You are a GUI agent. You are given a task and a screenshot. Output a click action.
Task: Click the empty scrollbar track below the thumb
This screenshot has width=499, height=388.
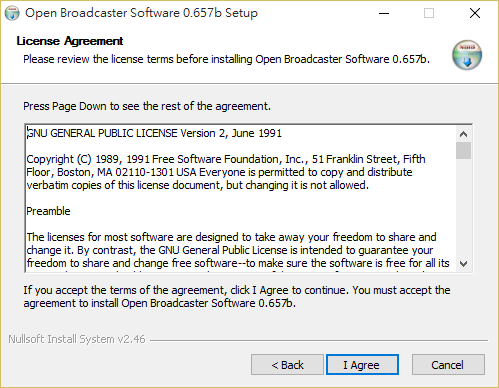[463, 207]
